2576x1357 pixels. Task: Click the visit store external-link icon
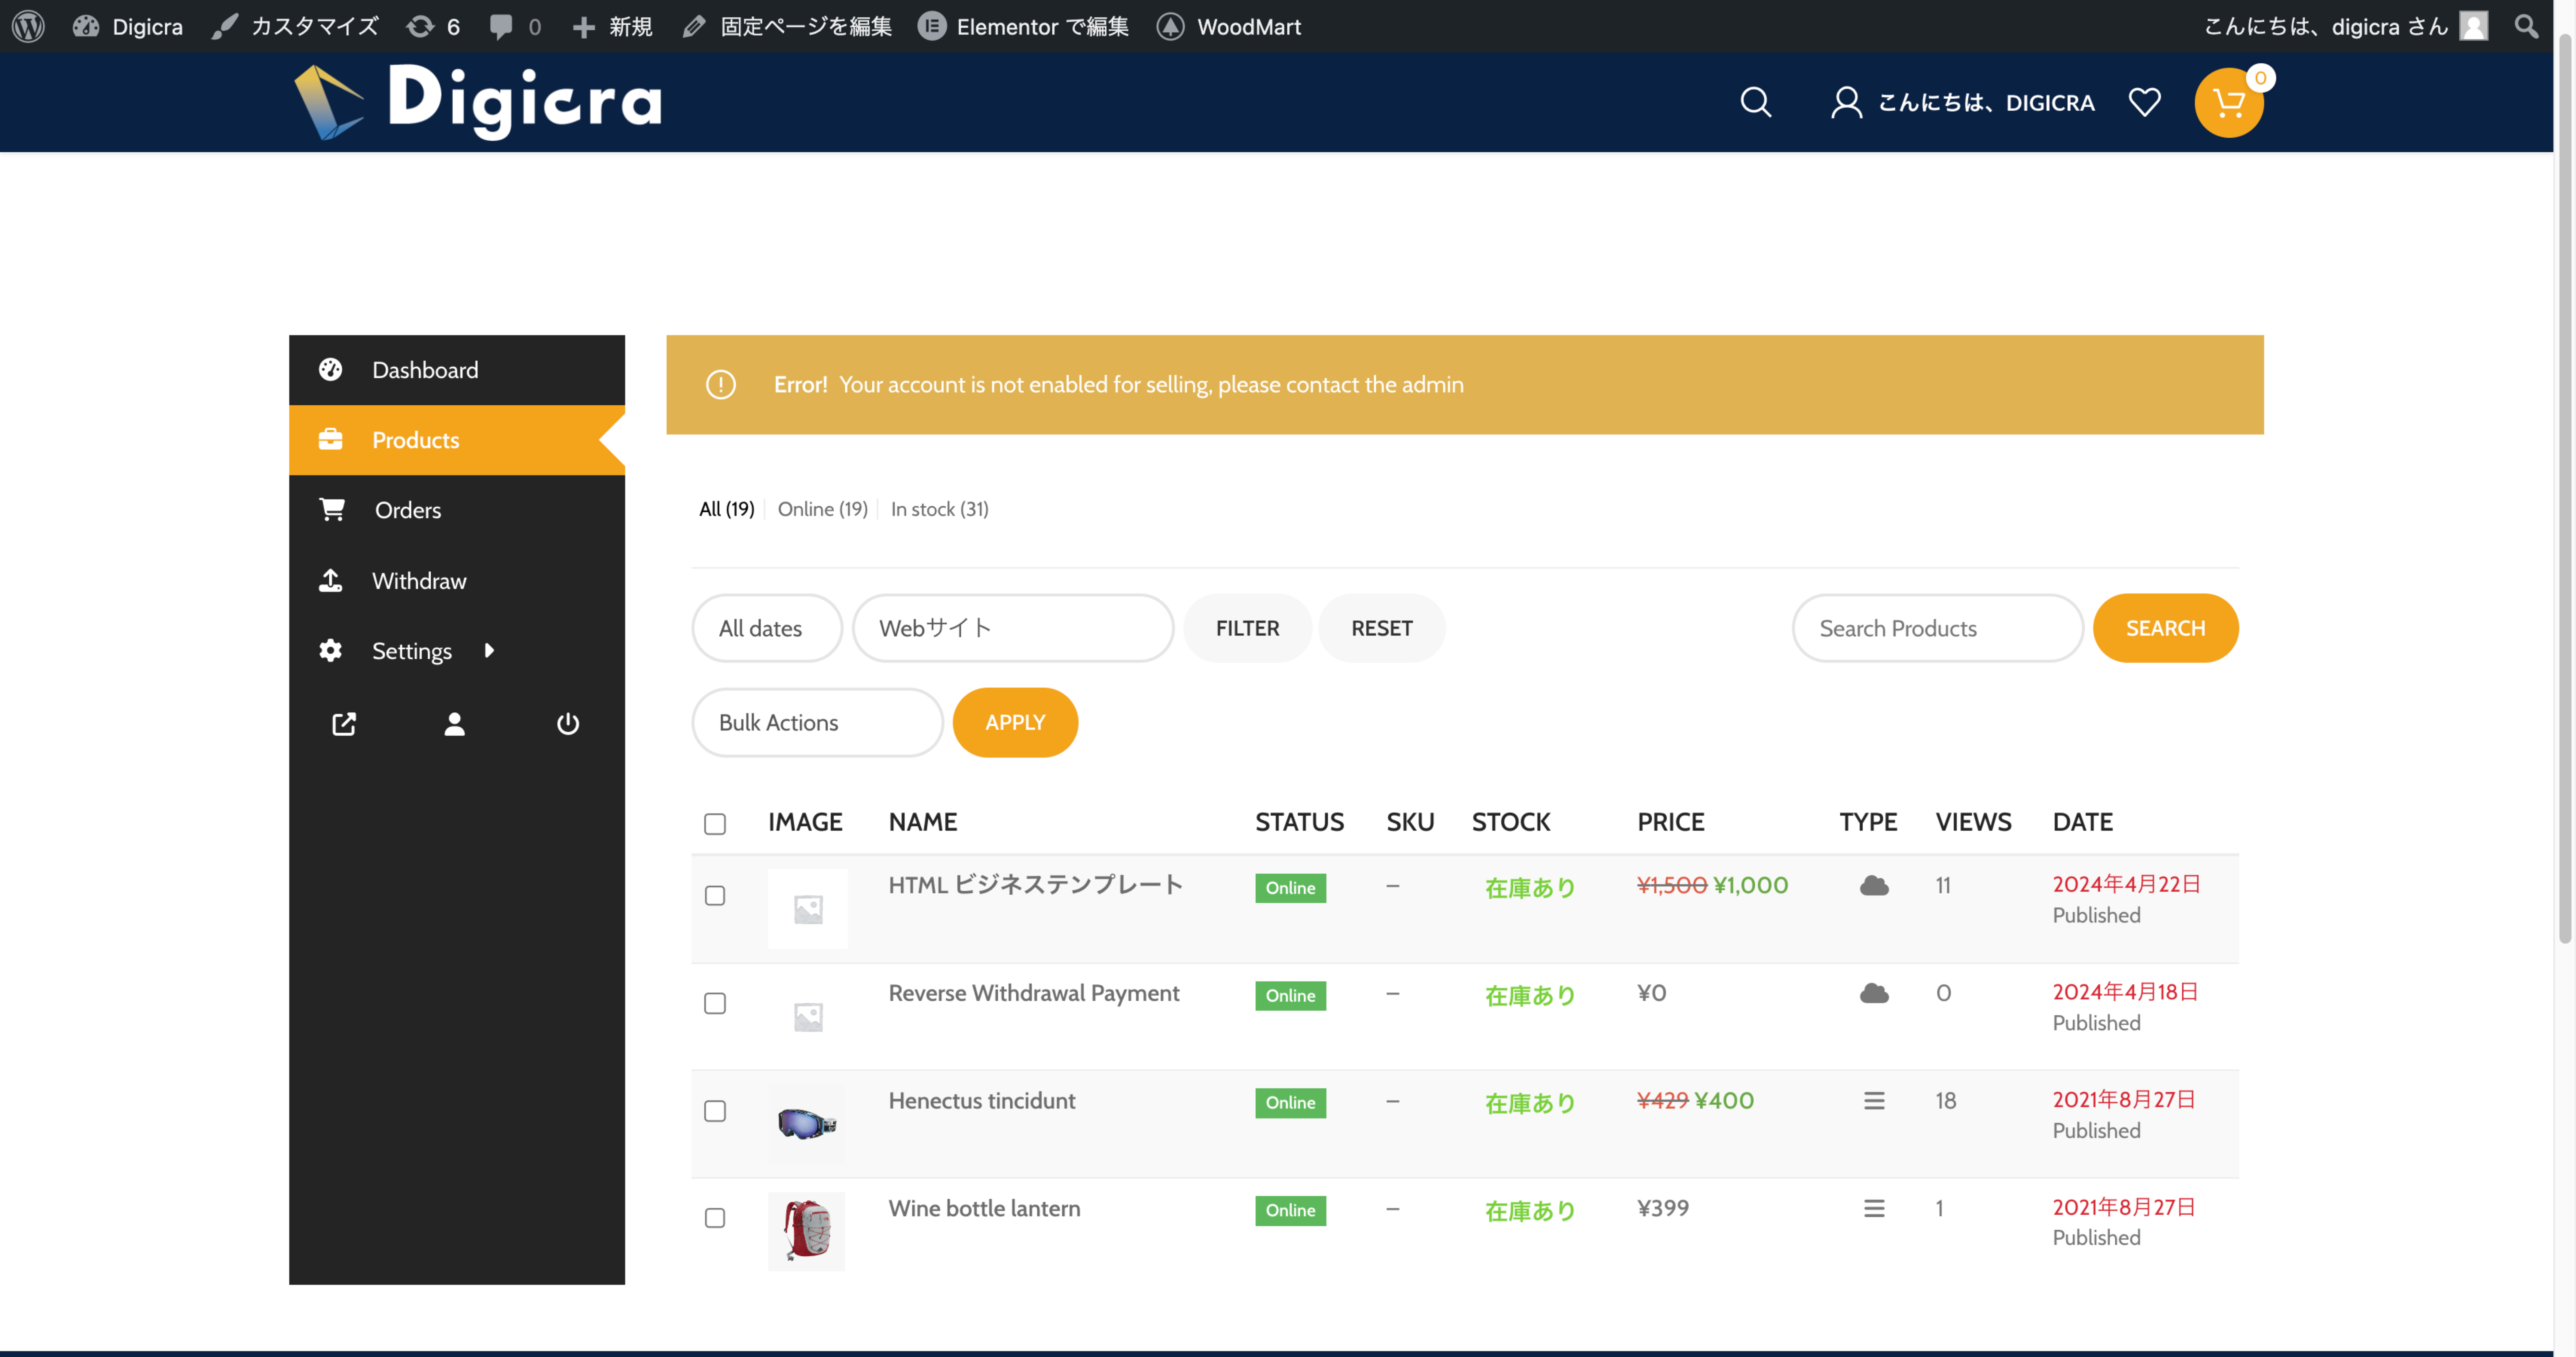pos(344,724)
